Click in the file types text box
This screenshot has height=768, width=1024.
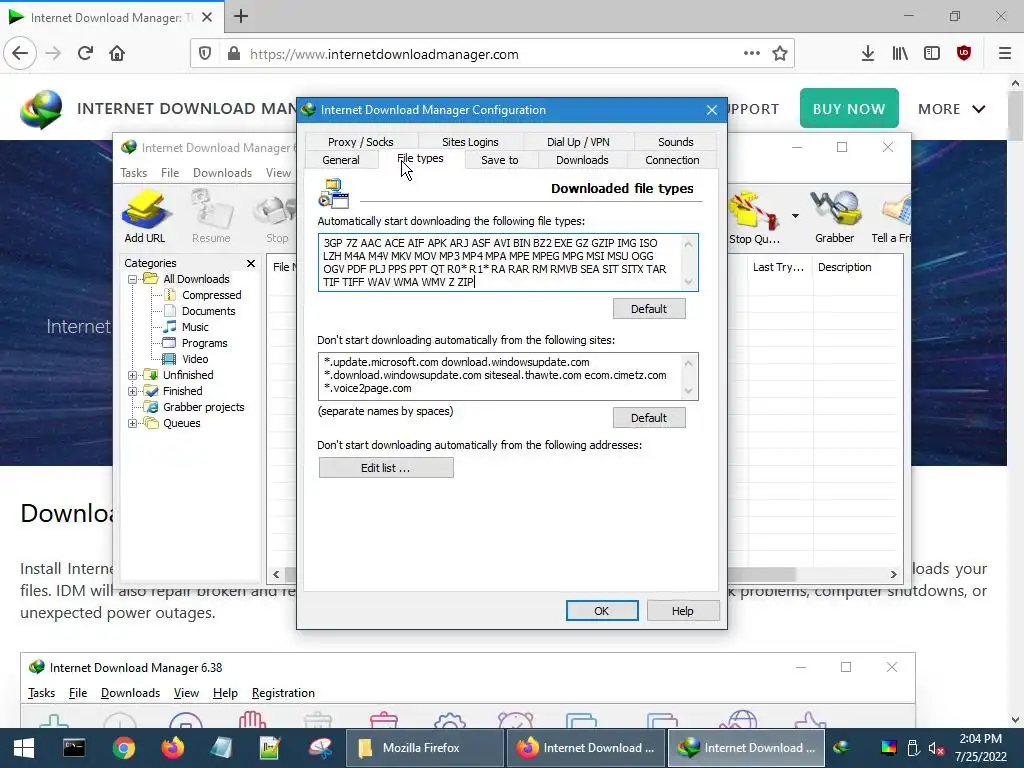(508, 263)
